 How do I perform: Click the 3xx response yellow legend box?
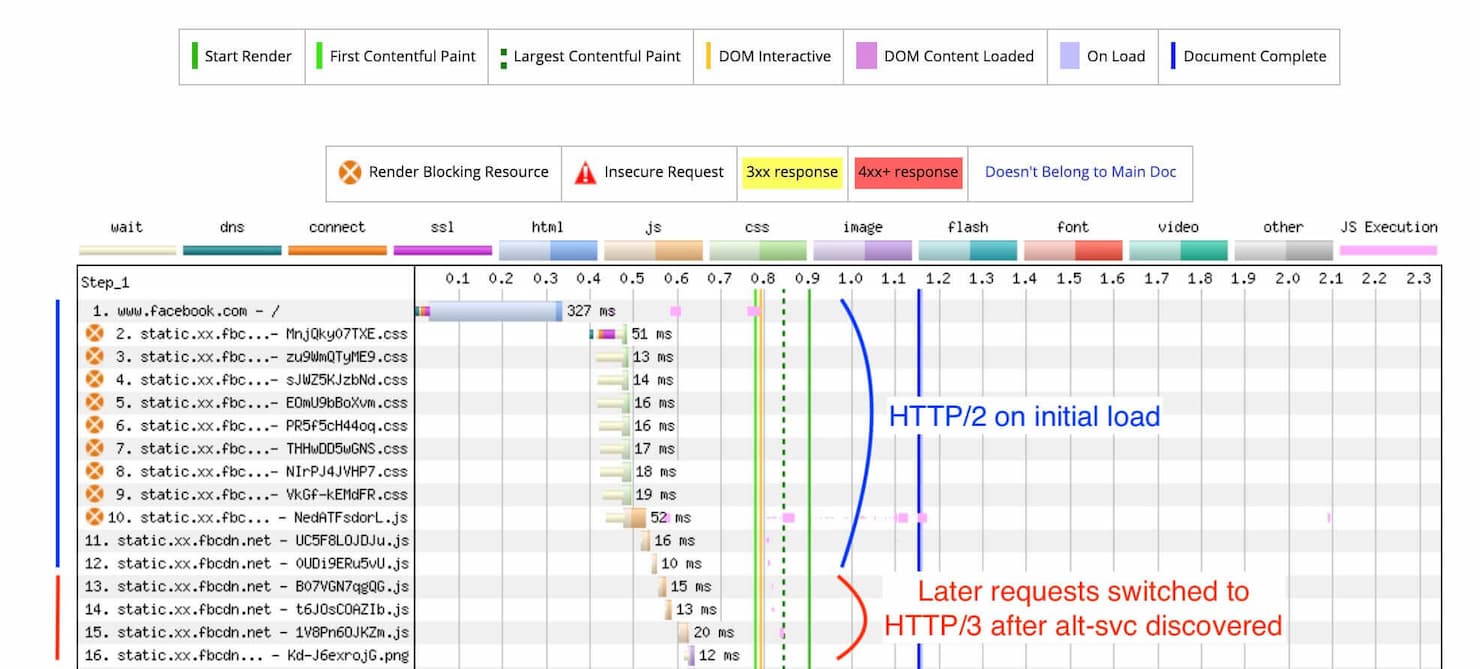(x=791, y=172)
